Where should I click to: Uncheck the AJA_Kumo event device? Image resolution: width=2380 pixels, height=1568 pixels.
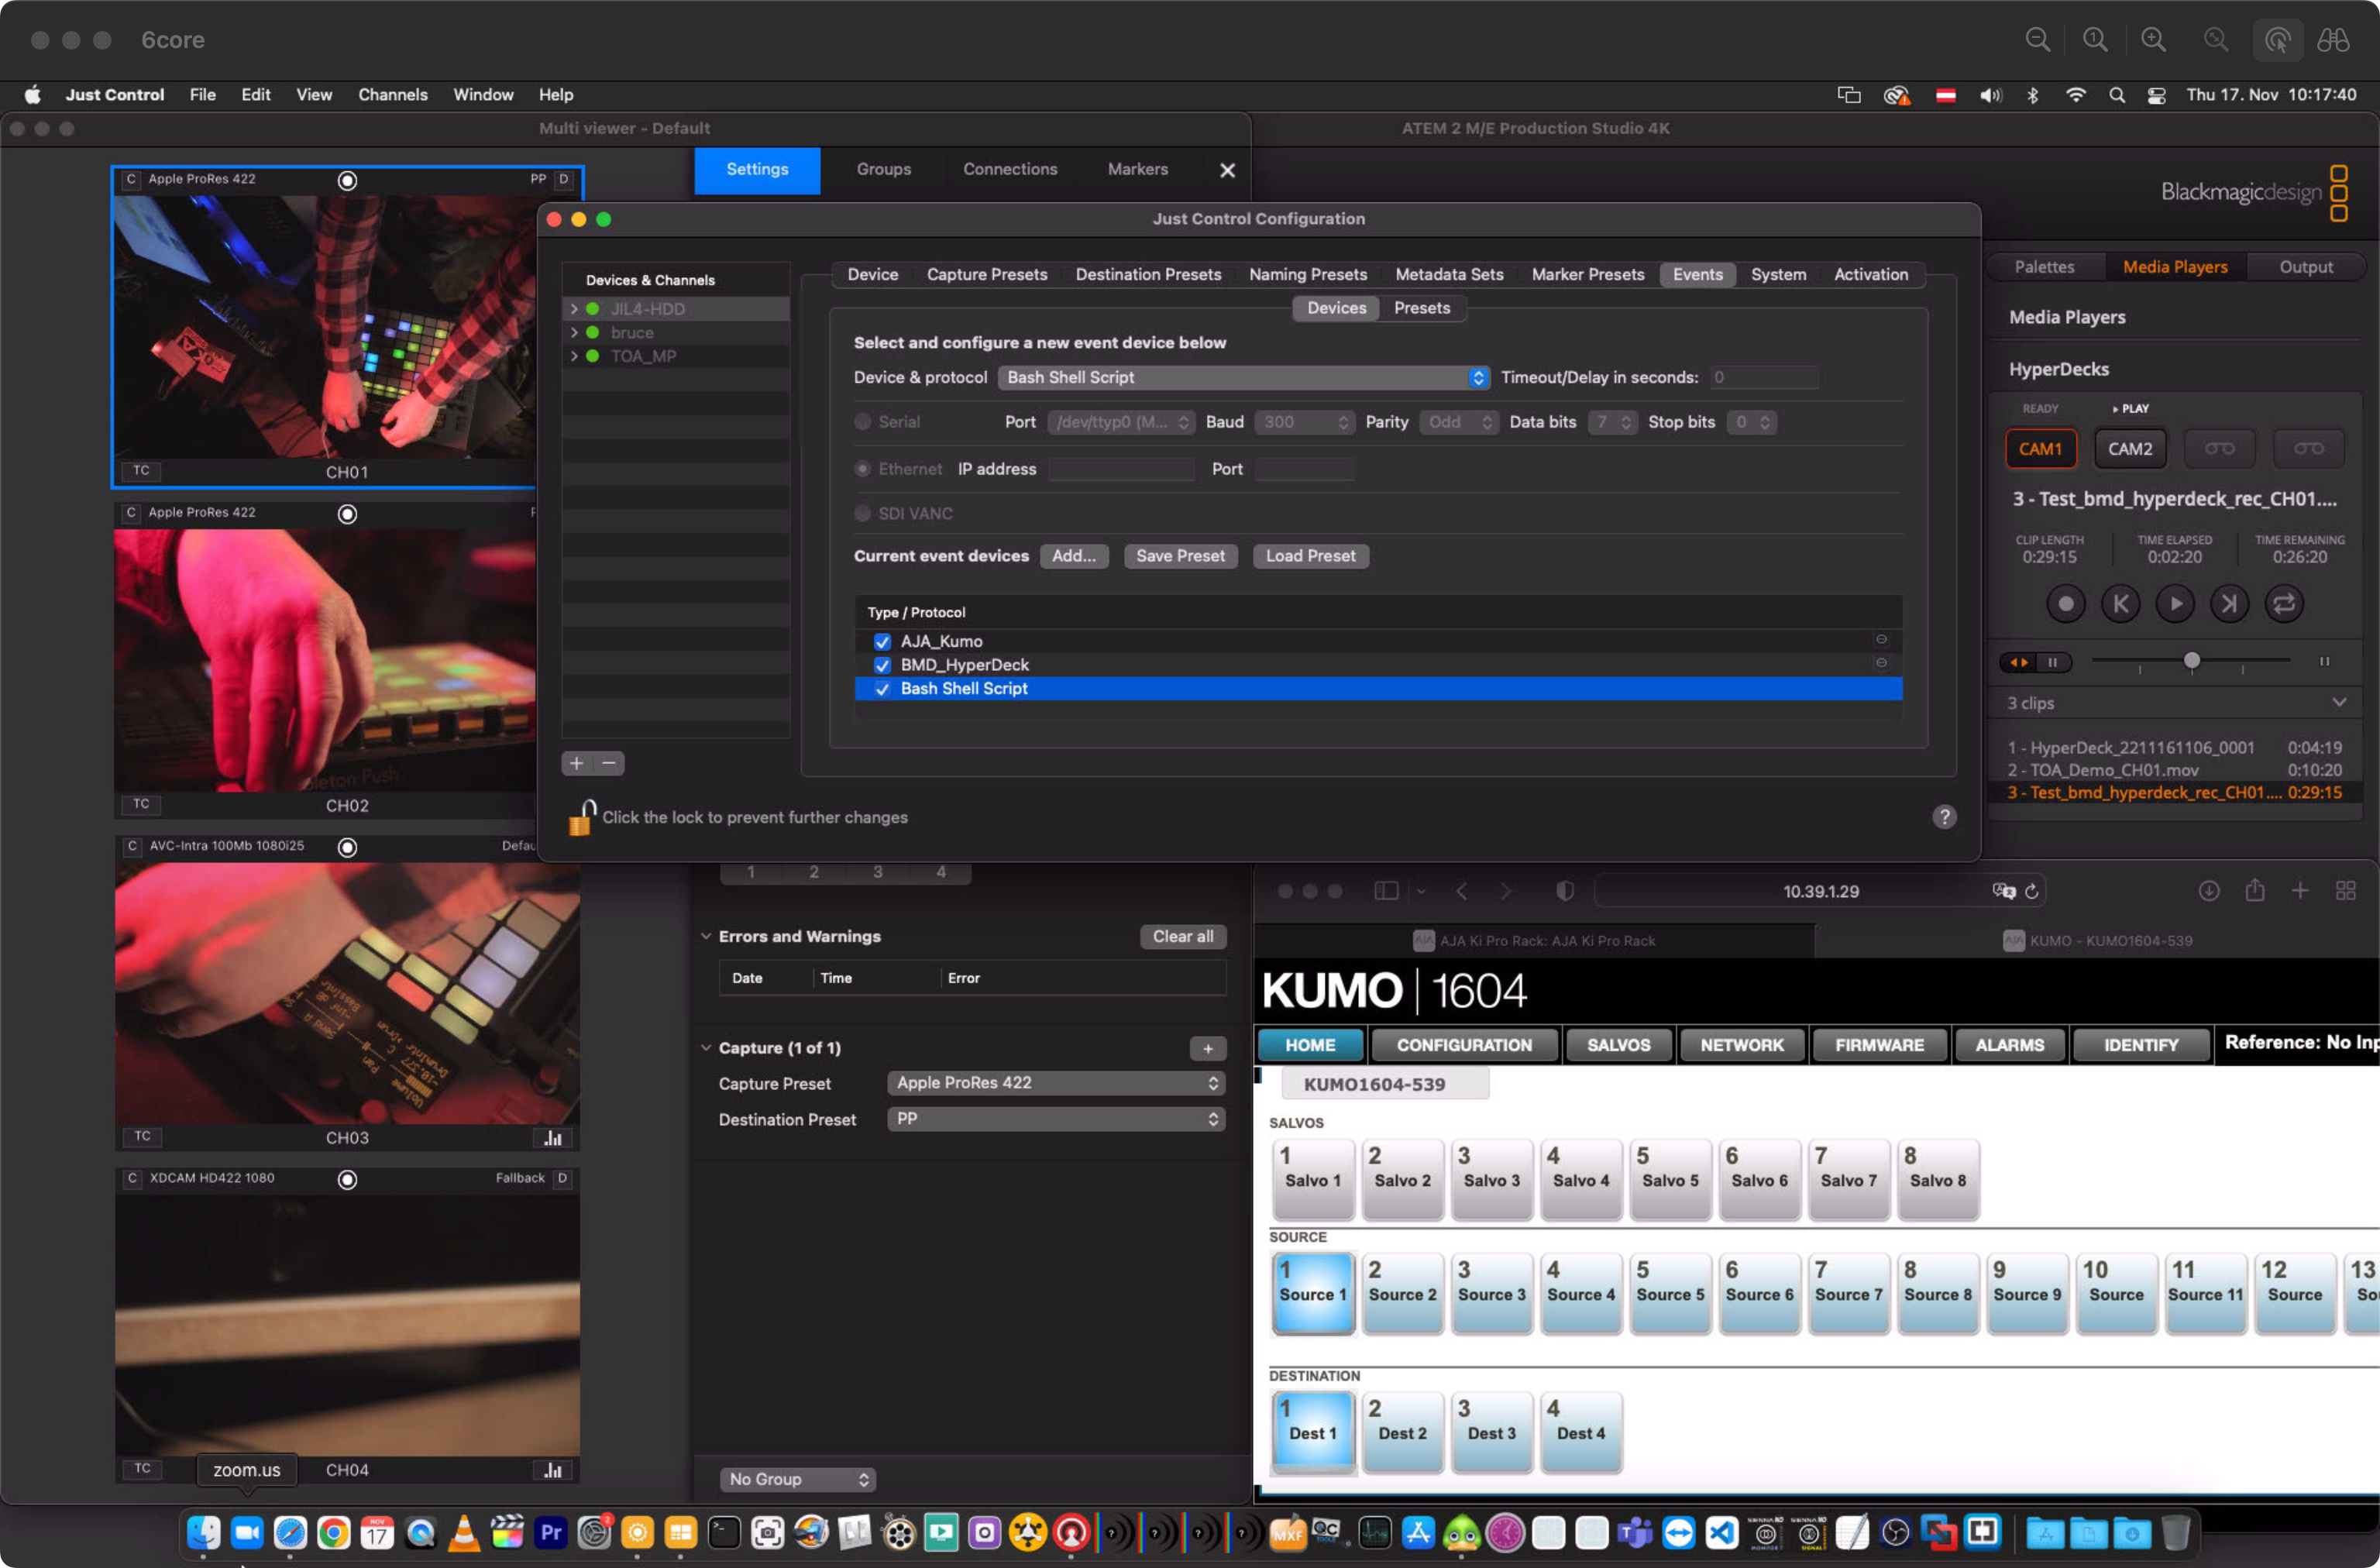pos(882,642)
